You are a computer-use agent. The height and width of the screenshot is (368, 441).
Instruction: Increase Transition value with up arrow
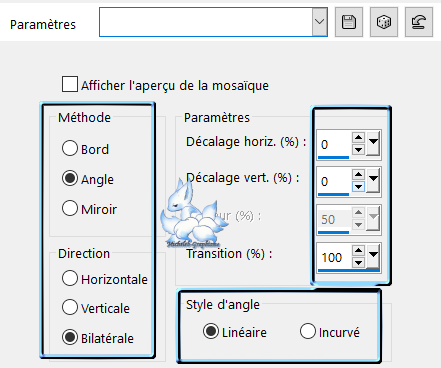(359, 250)
